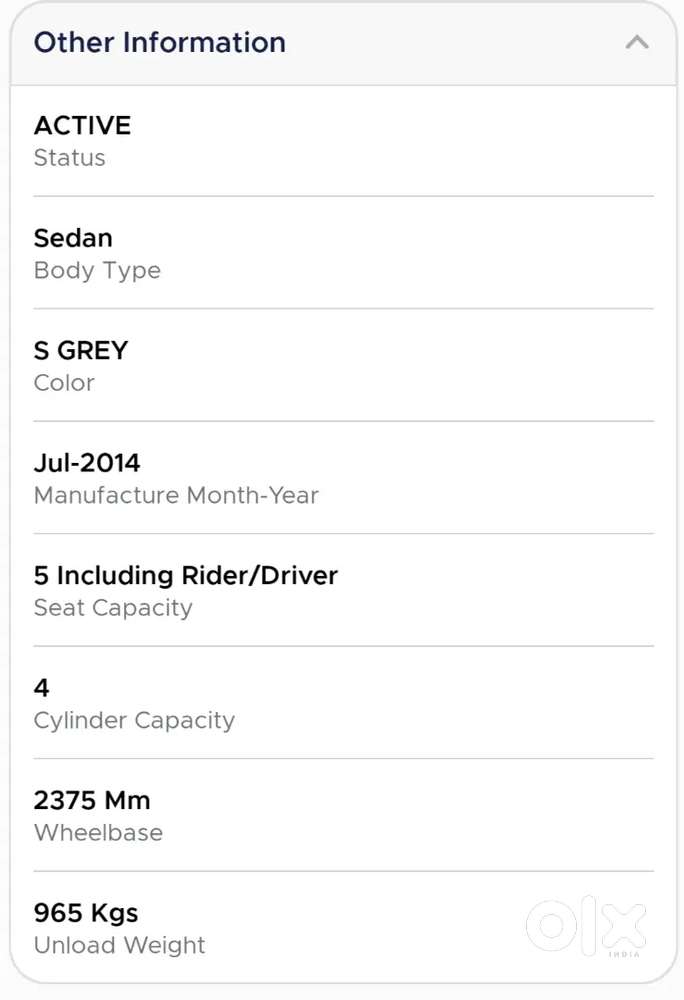The height and width of the screenshot is (1000, 684).
Task: Click the cylinder capacity value 4
Action: tap(40, 687)
